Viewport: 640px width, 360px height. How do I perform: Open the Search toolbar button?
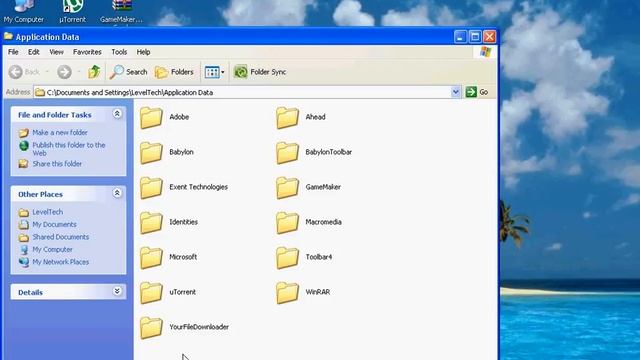coord(129,72)
